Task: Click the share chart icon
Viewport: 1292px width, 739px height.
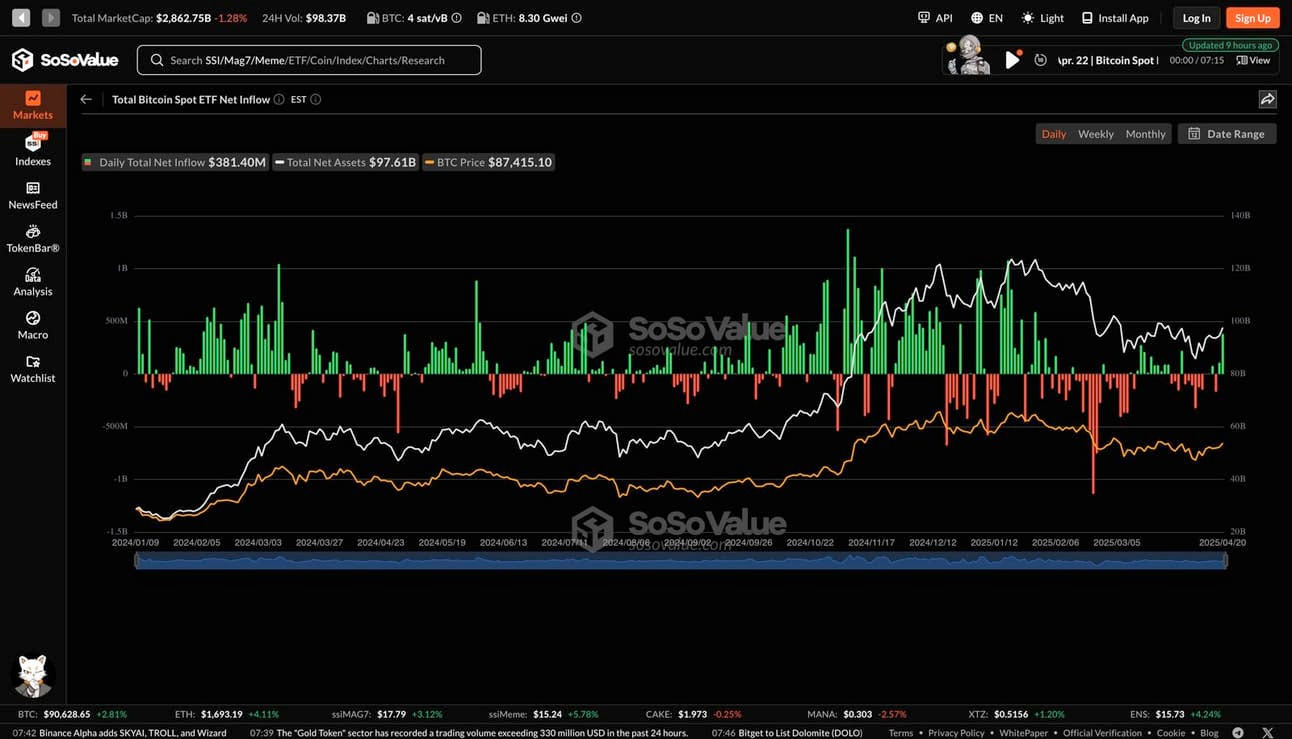Action: [1267, 98]
